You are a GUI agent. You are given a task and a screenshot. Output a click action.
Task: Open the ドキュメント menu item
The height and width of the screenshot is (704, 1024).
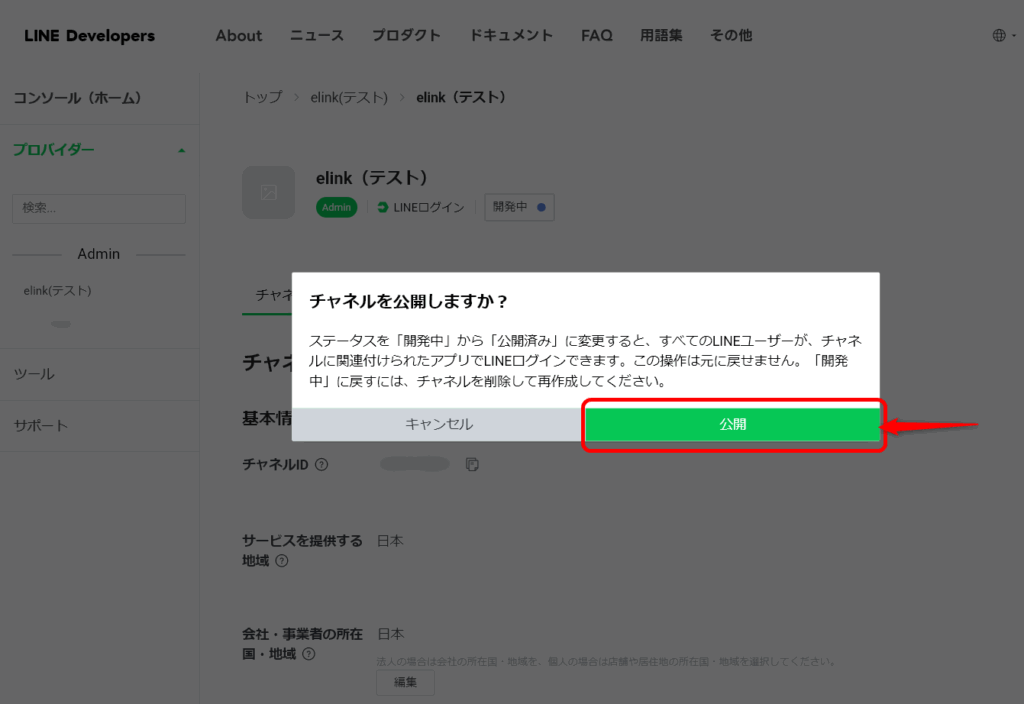pos(511,36)
